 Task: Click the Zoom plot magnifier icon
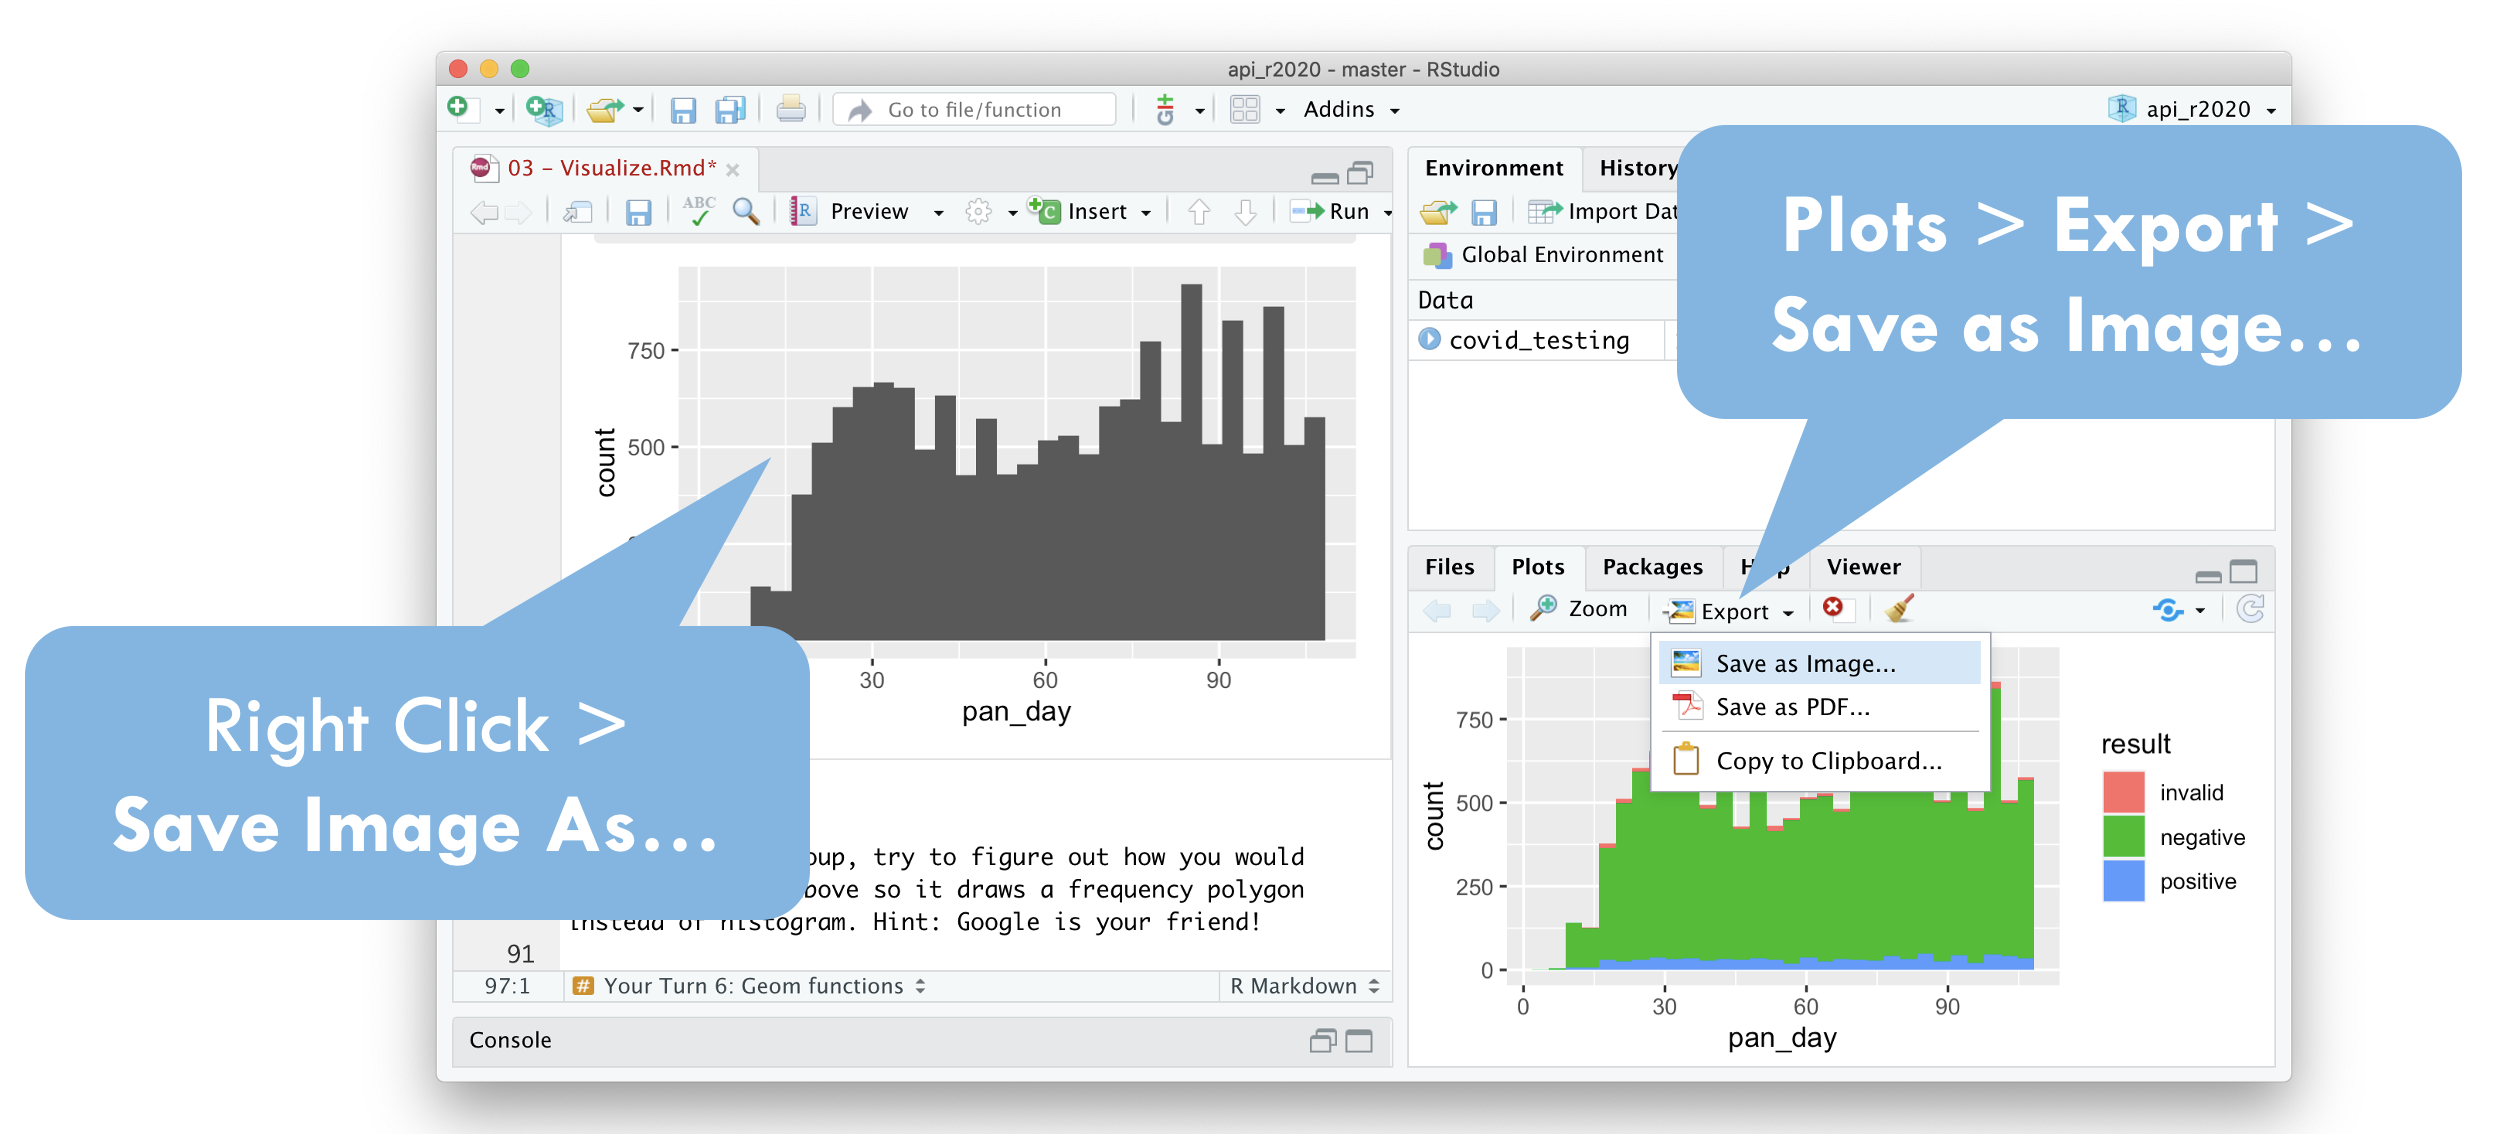tap(1544, 608)
